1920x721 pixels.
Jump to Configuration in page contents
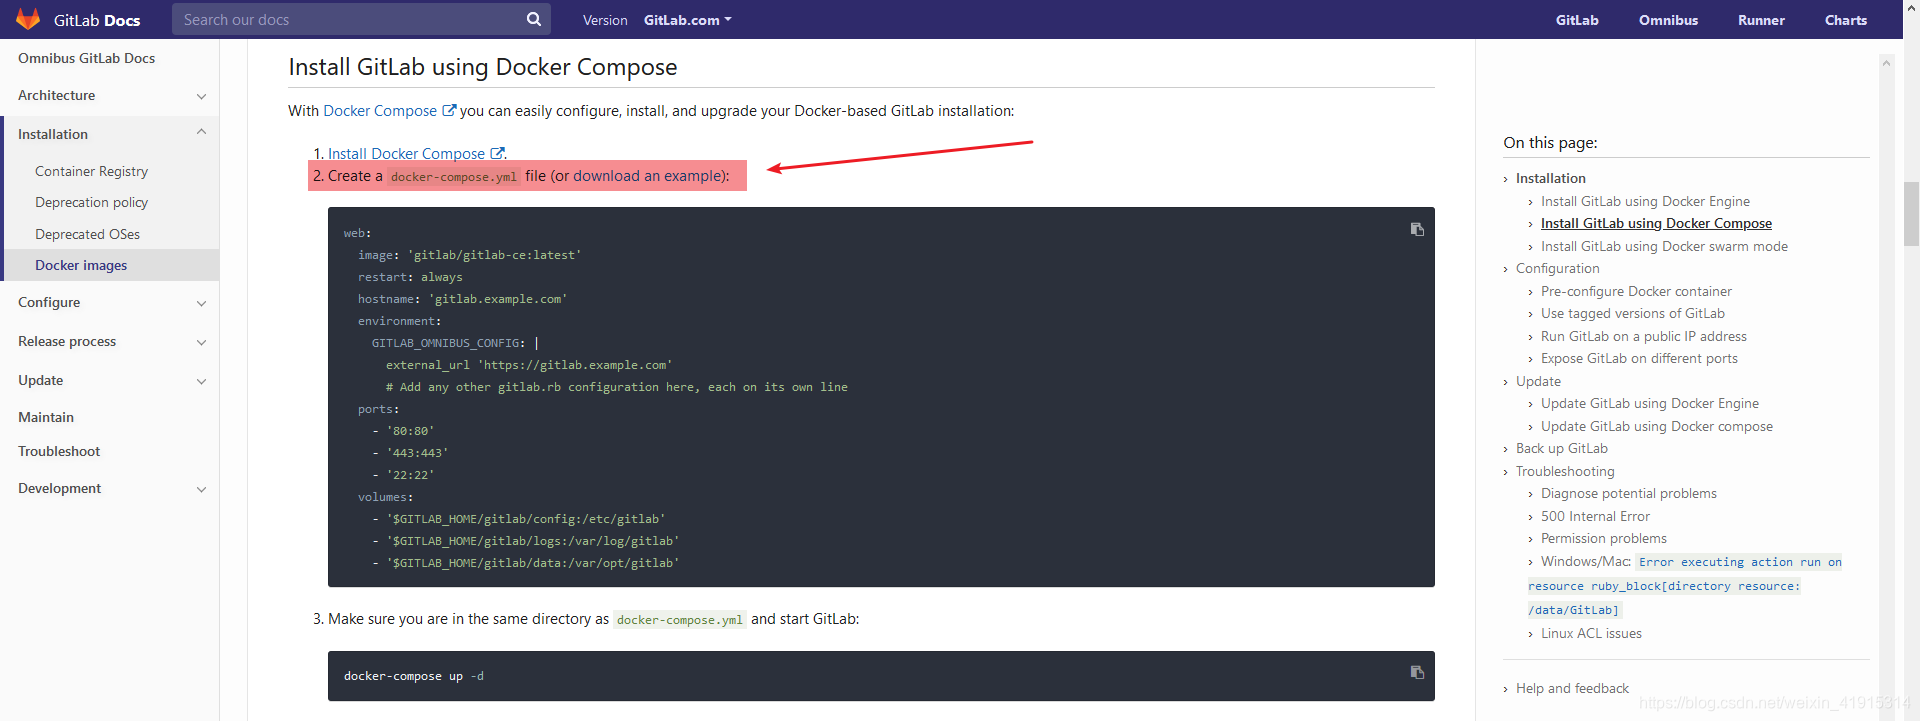coord(1557,268)
